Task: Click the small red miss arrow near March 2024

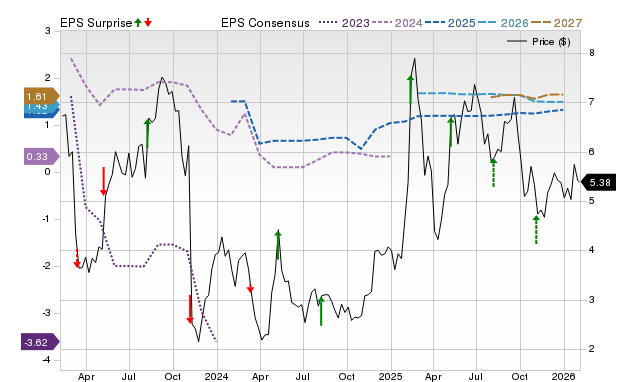Action: [x=250, y=289]
